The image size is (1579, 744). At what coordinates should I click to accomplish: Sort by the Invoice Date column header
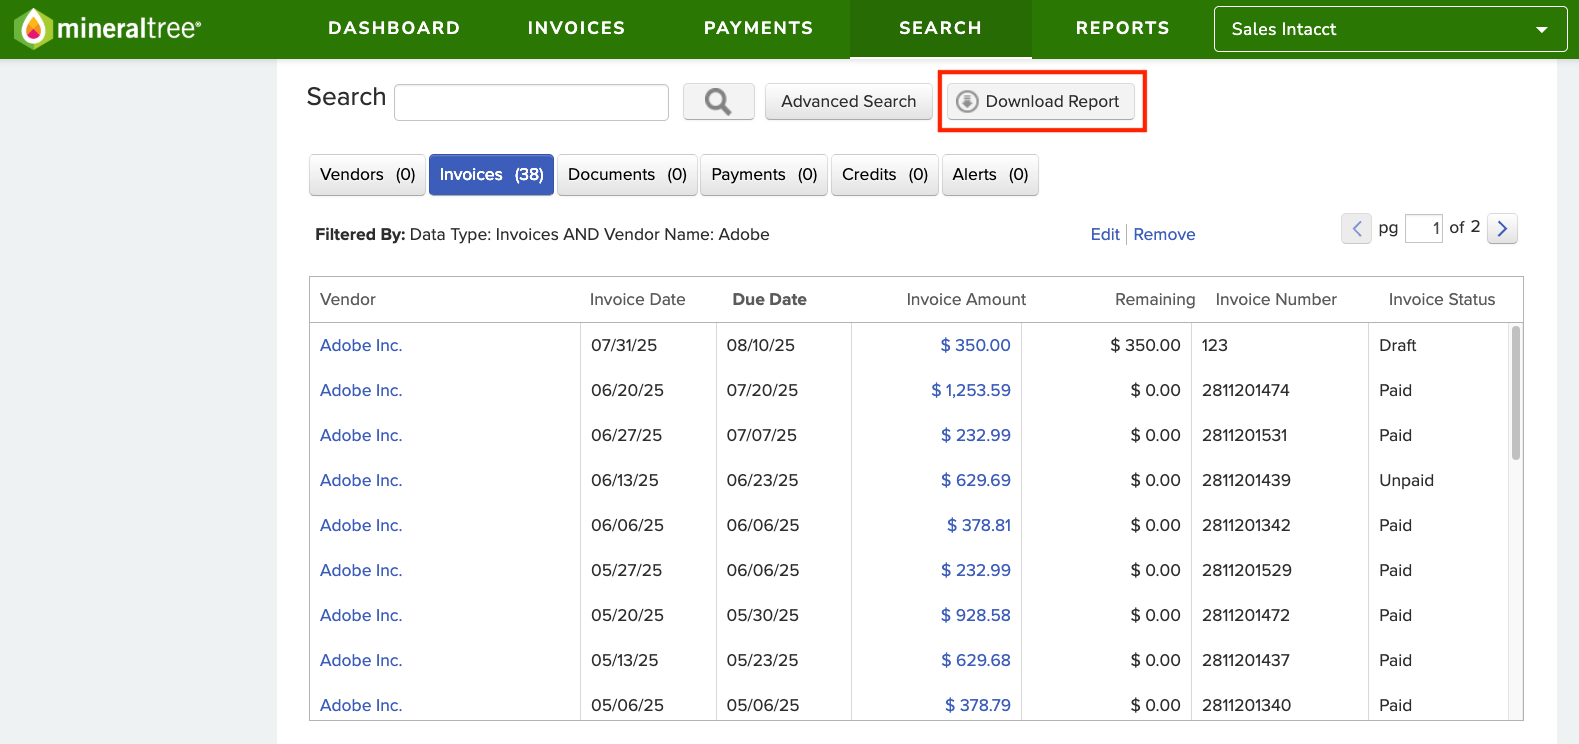click(637, 299)
